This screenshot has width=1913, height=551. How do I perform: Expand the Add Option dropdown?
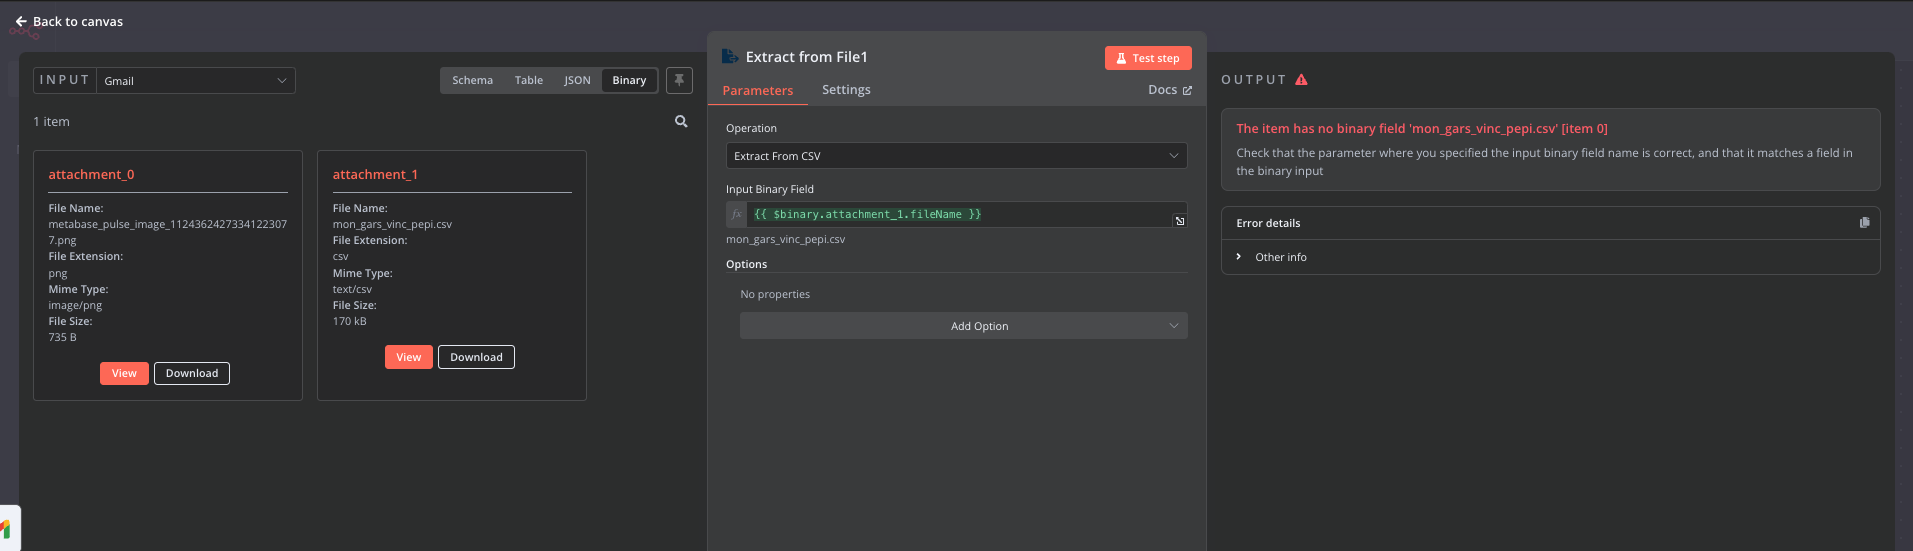[963, 326]
